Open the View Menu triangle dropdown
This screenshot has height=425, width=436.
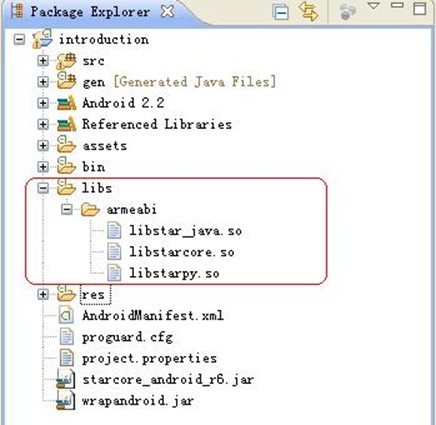pyautogui.click(x=373, y=6)
